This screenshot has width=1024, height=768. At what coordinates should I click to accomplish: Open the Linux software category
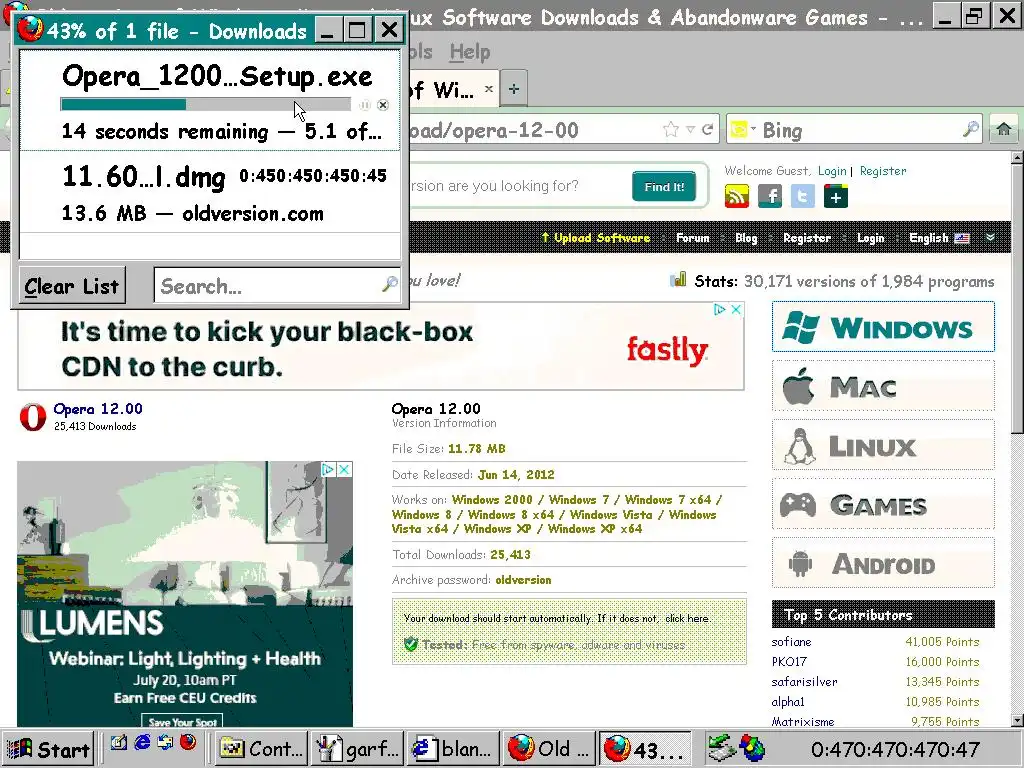(x=883, y=445)
